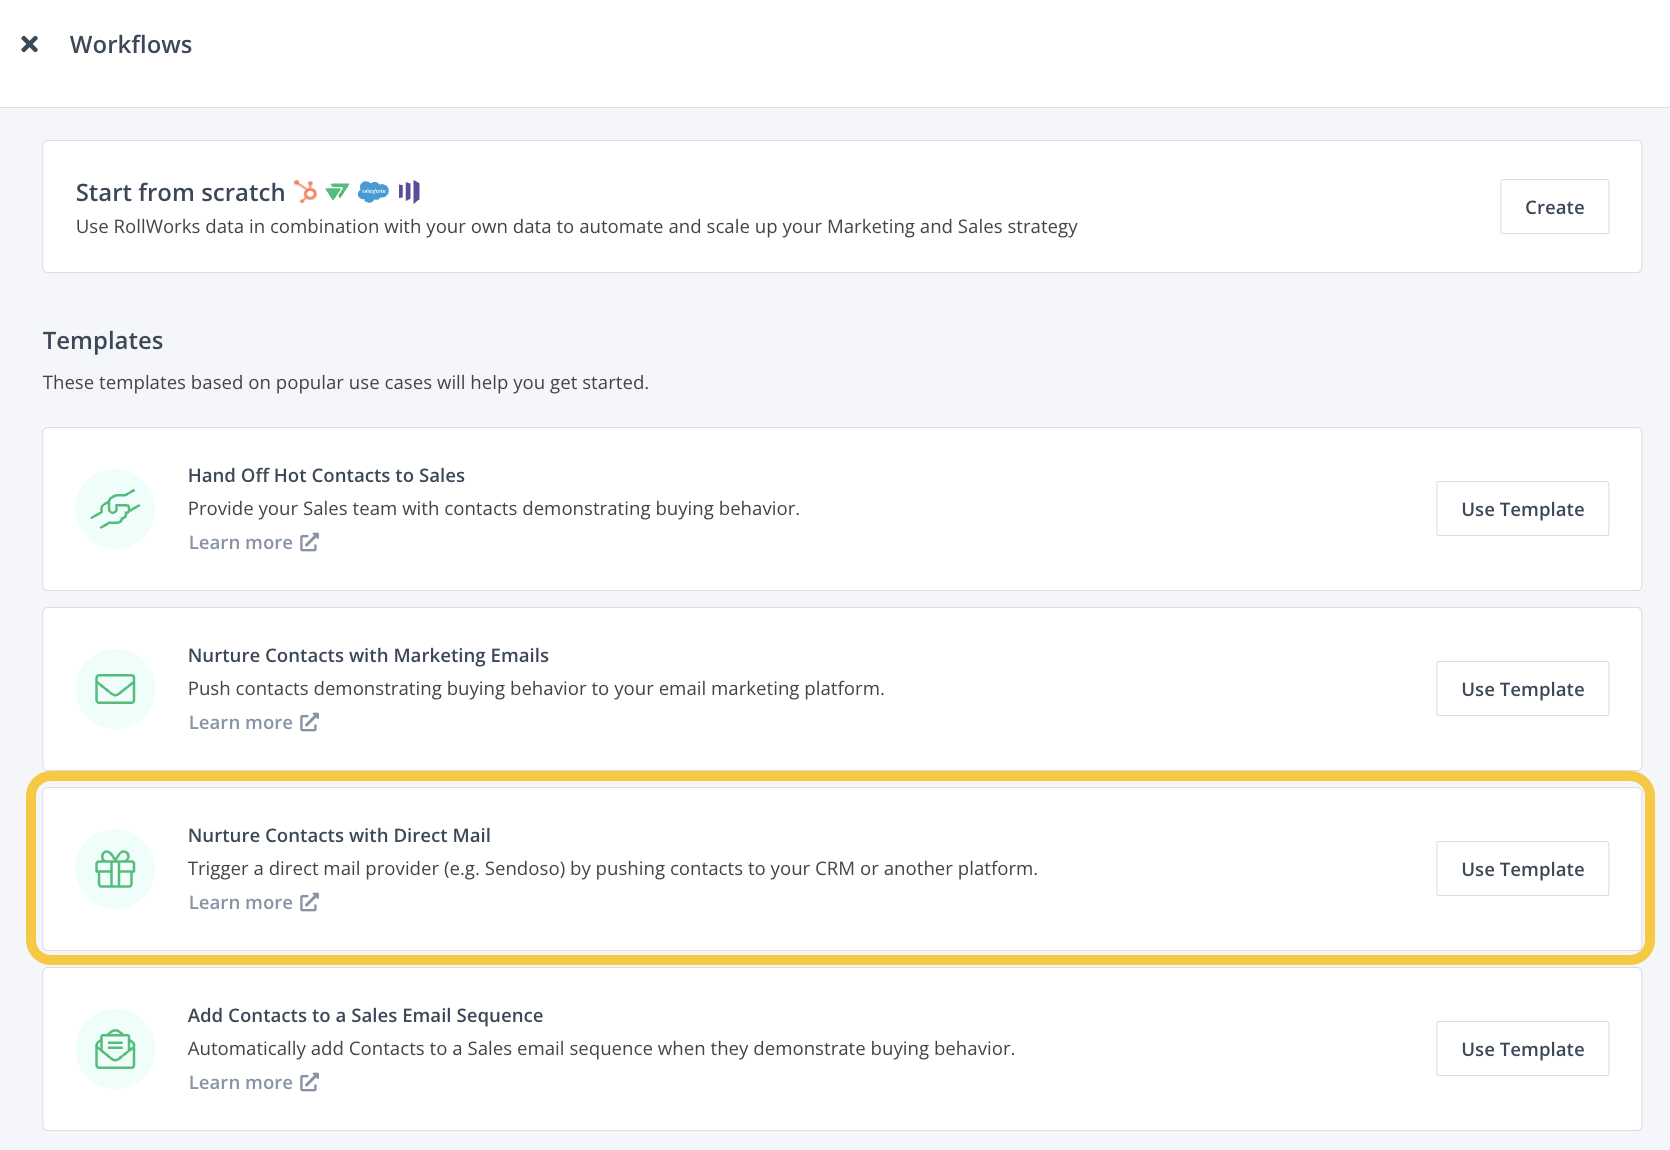Click the Start from scratch heading
Viewport: 1670px width, 1150px height.
tap(181, 192)
